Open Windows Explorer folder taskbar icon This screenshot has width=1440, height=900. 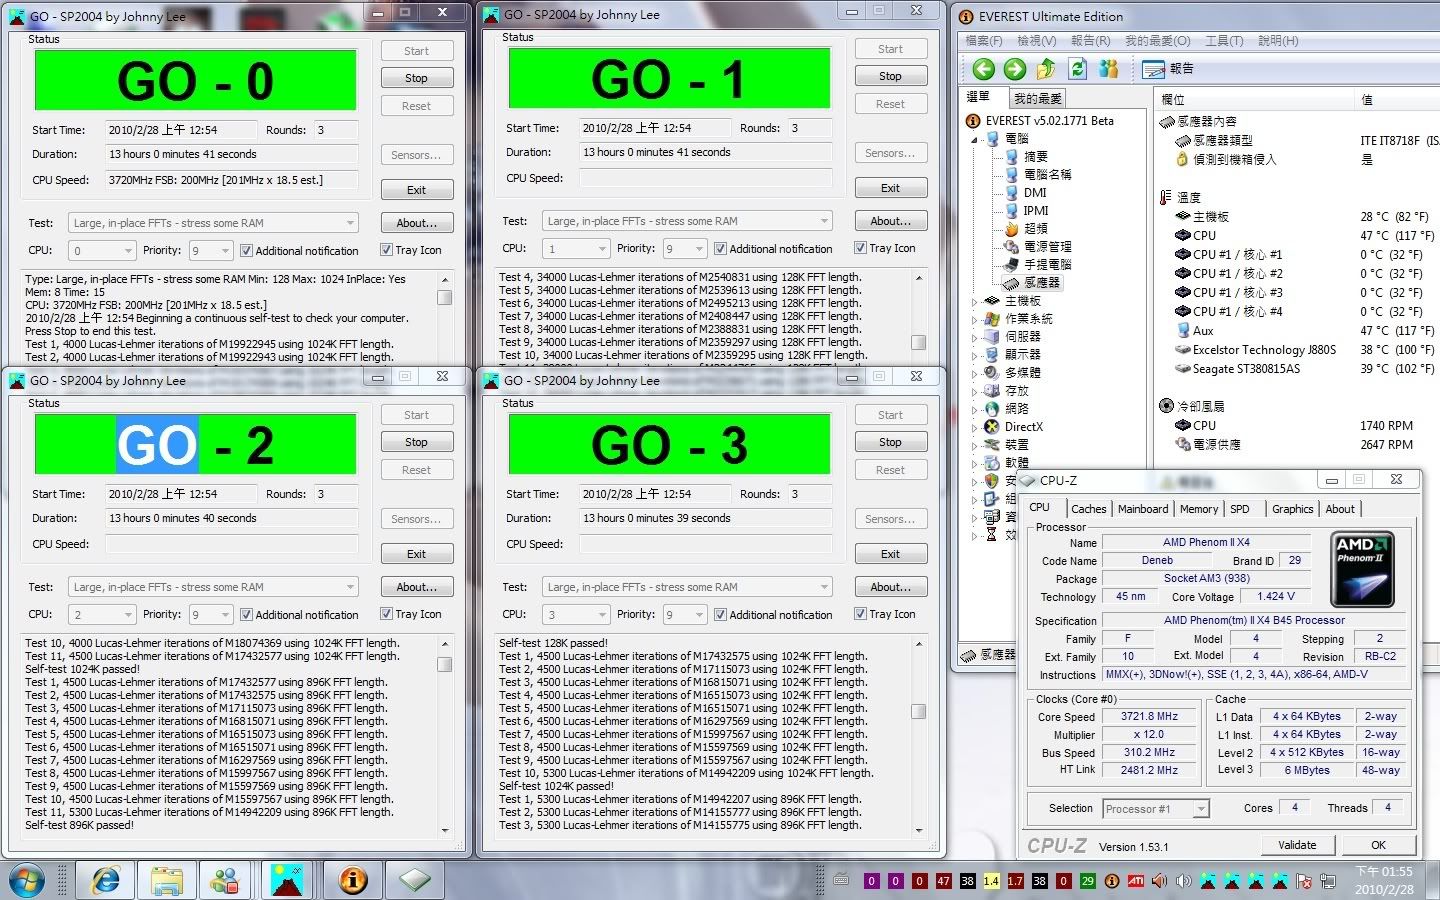tap(167, 880)
